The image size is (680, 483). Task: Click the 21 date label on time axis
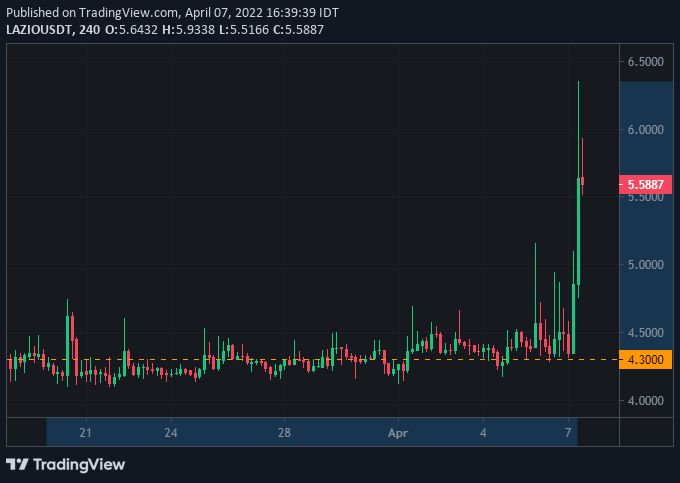pyautogui.click(x=86, y=433)
